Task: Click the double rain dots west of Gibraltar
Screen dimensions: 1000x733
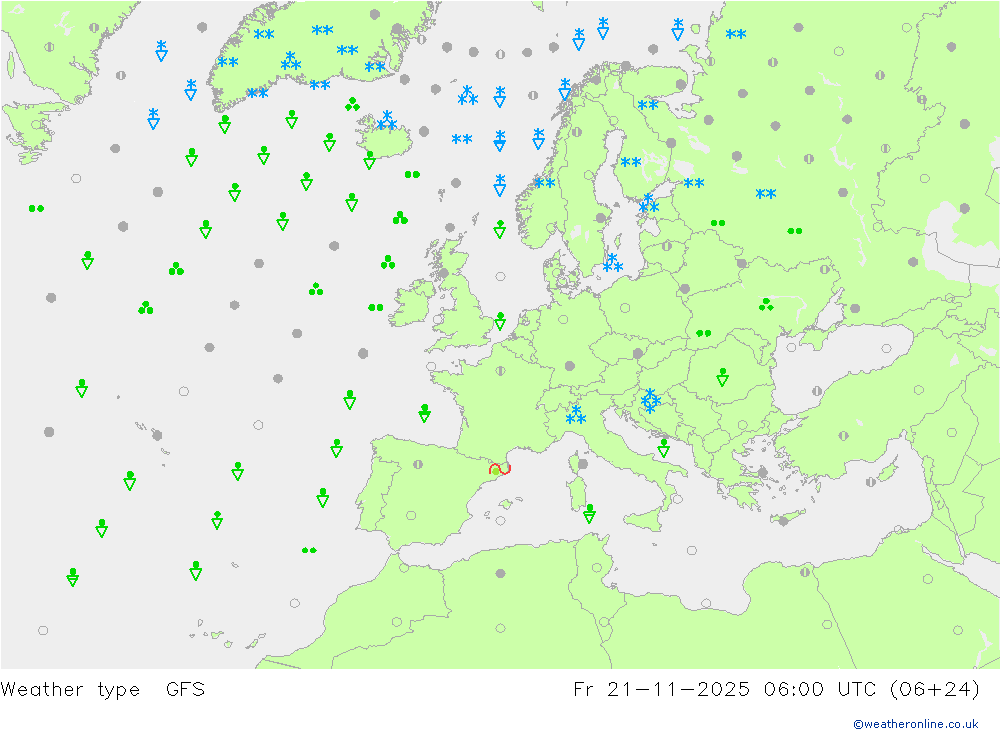Action: coord(309,550)
